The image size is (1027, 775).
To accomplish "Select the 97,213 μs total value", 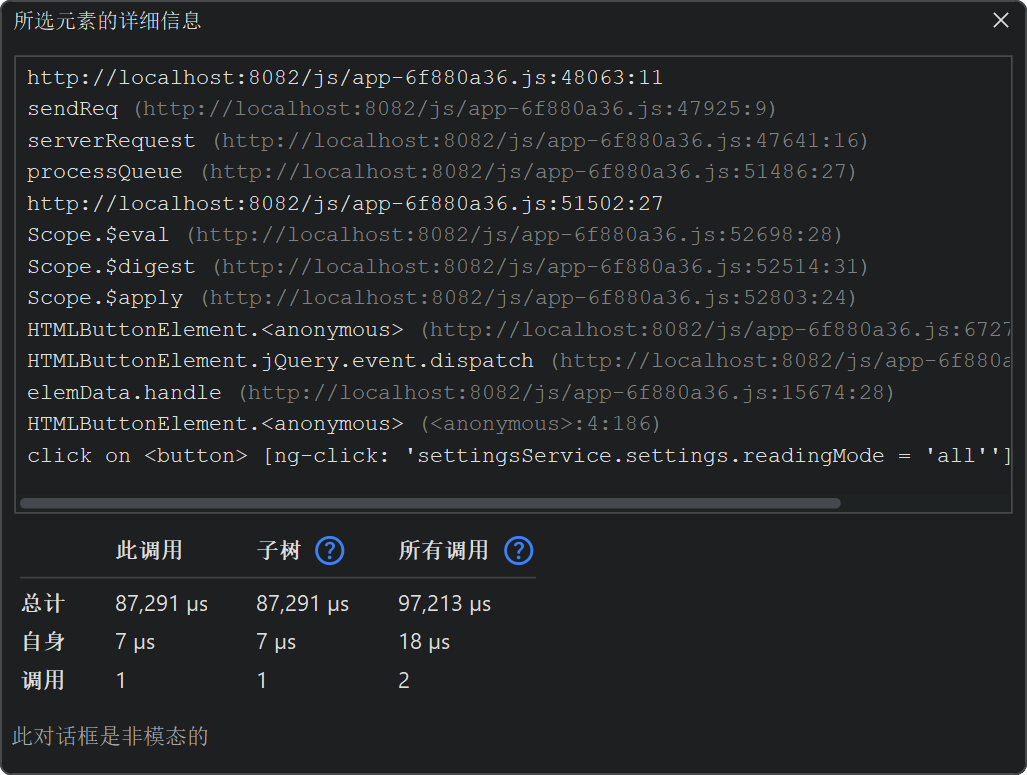I will tap(444, 604).
